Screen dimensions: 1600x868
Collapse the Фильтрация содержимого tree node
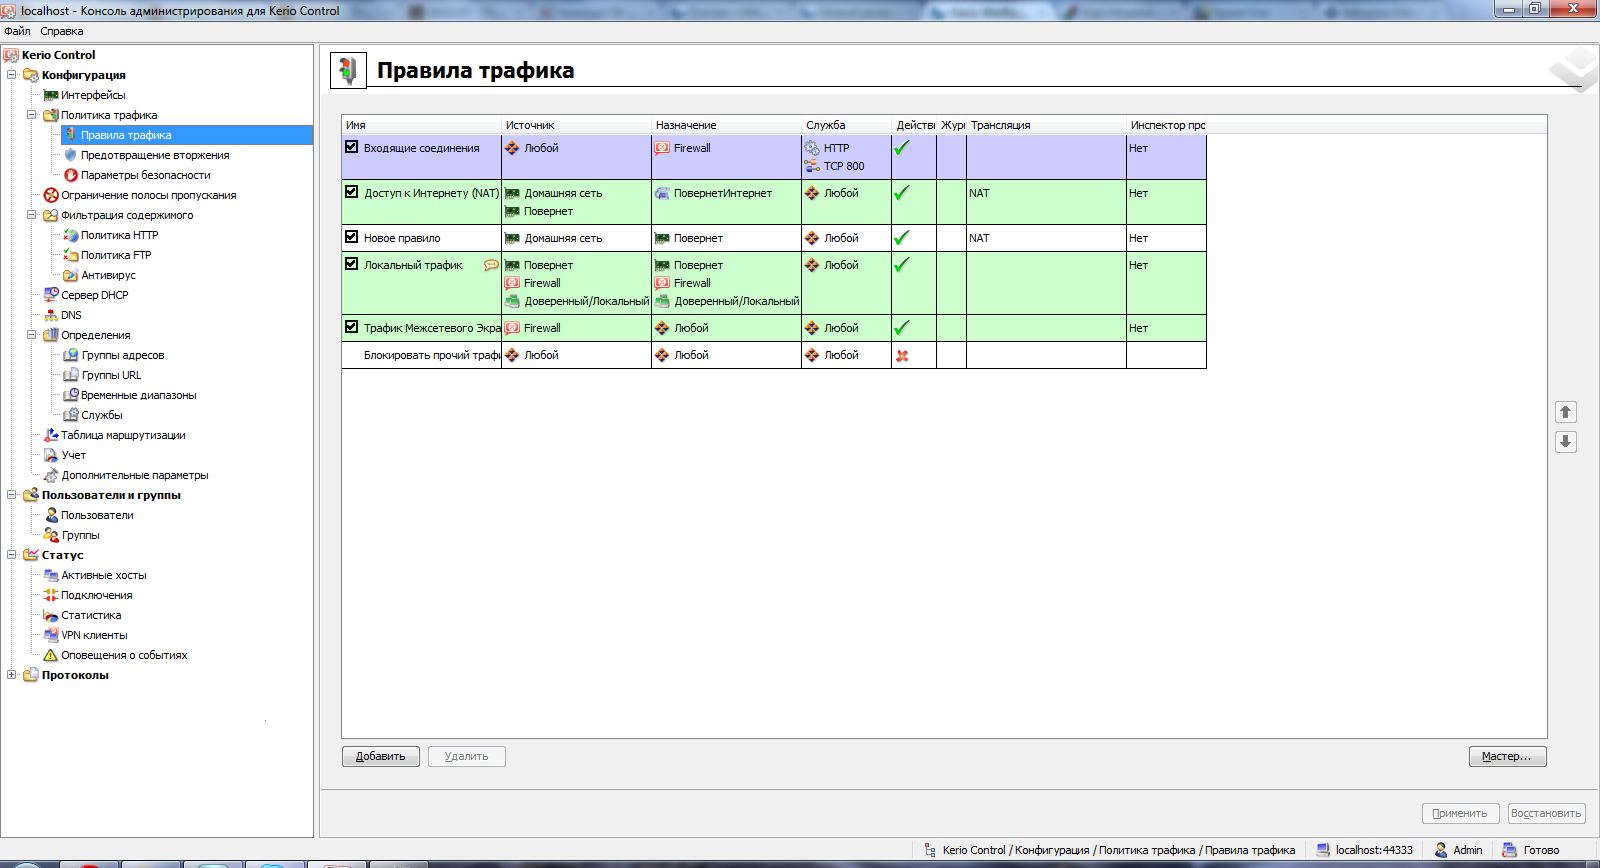point(32,215)
